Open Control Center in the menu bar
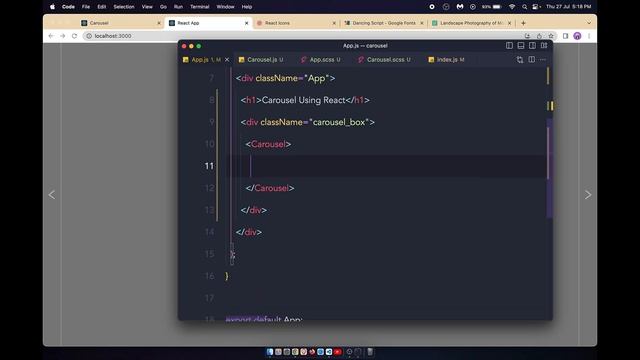Viewport: 640px width, 360px height. (x=536, y=7)
